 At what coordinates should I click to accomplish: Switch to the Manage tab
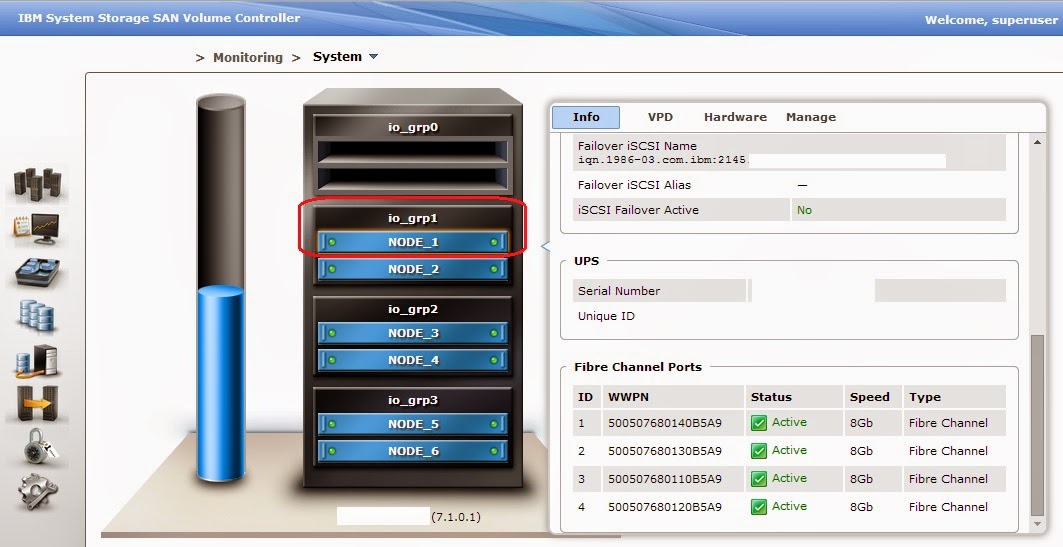[811, 117]
